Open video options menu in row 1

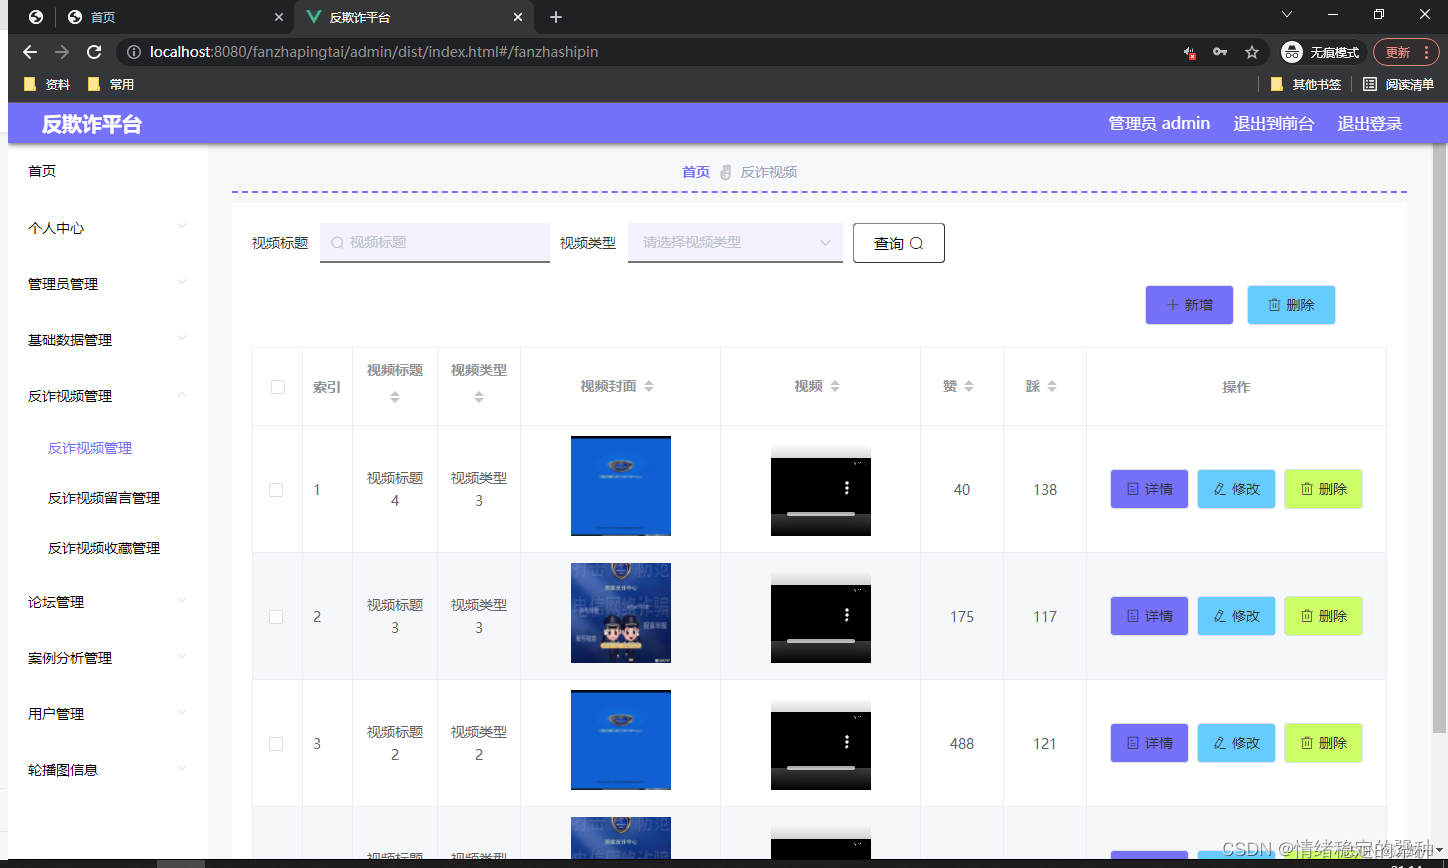point(847,488)
